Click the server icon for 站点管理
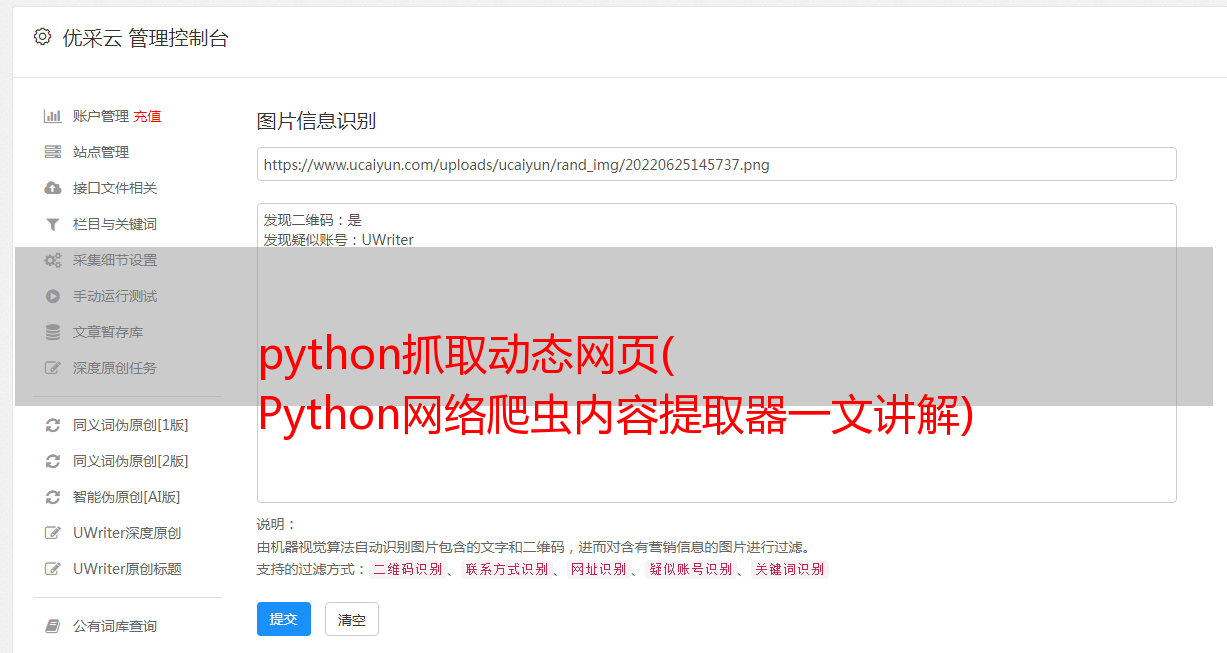 coord(53,152)
